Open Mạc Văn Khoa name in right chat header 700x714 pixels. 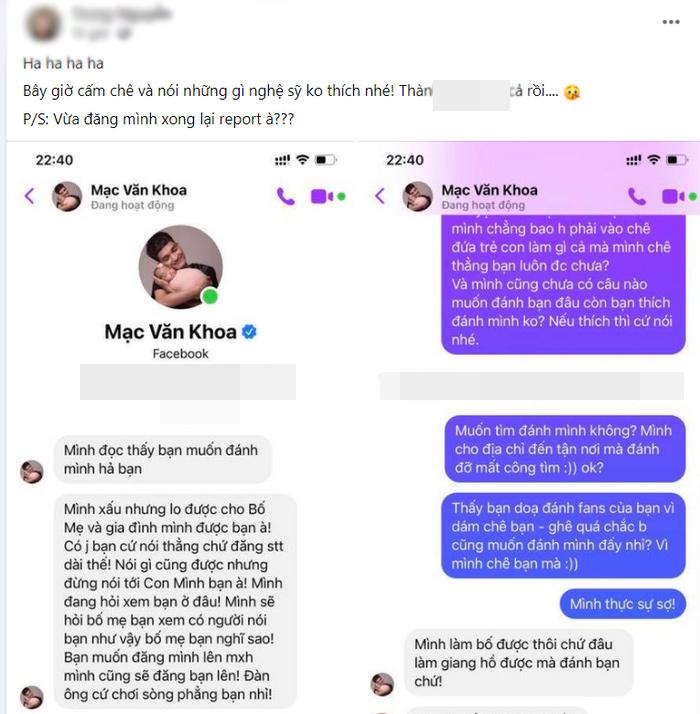(490, 190)
